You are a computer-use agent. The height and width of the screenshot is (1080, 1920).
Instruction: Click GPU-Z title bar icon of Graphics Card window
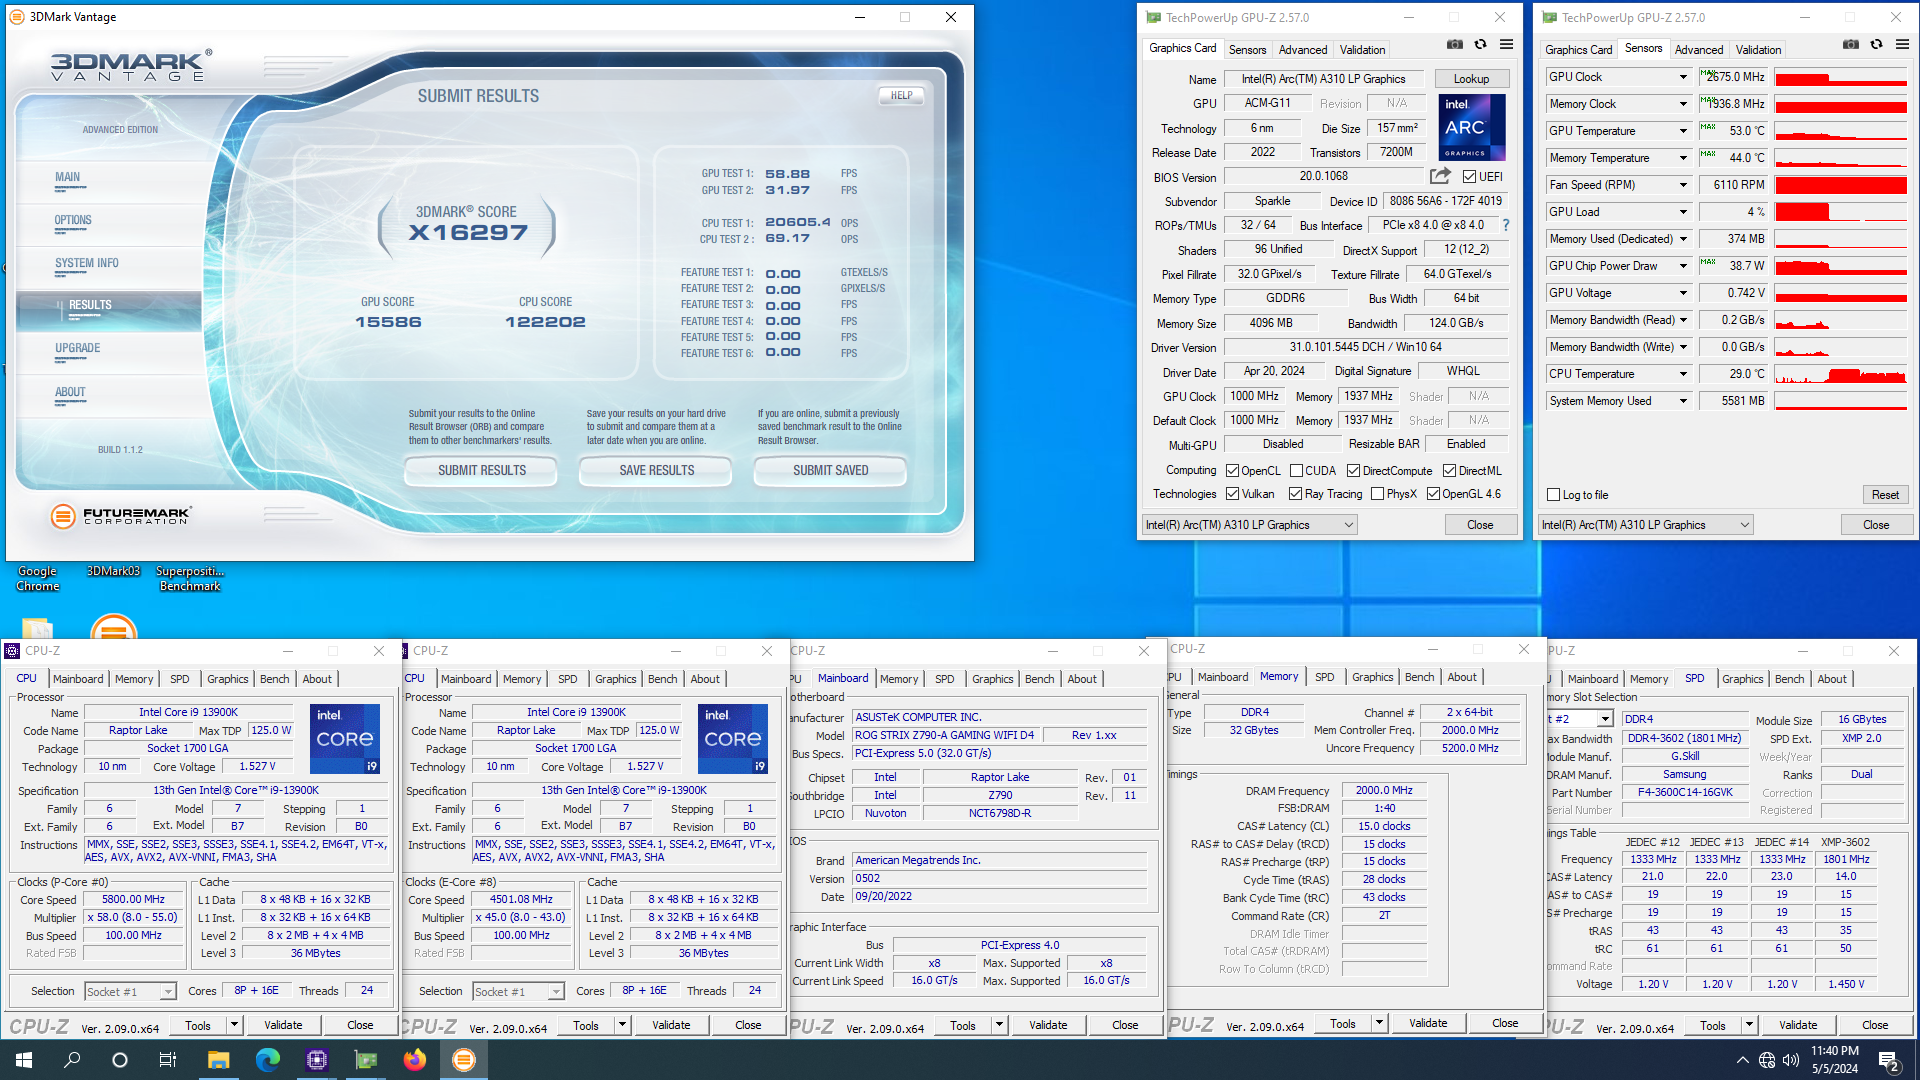(x=1153, y=17)
